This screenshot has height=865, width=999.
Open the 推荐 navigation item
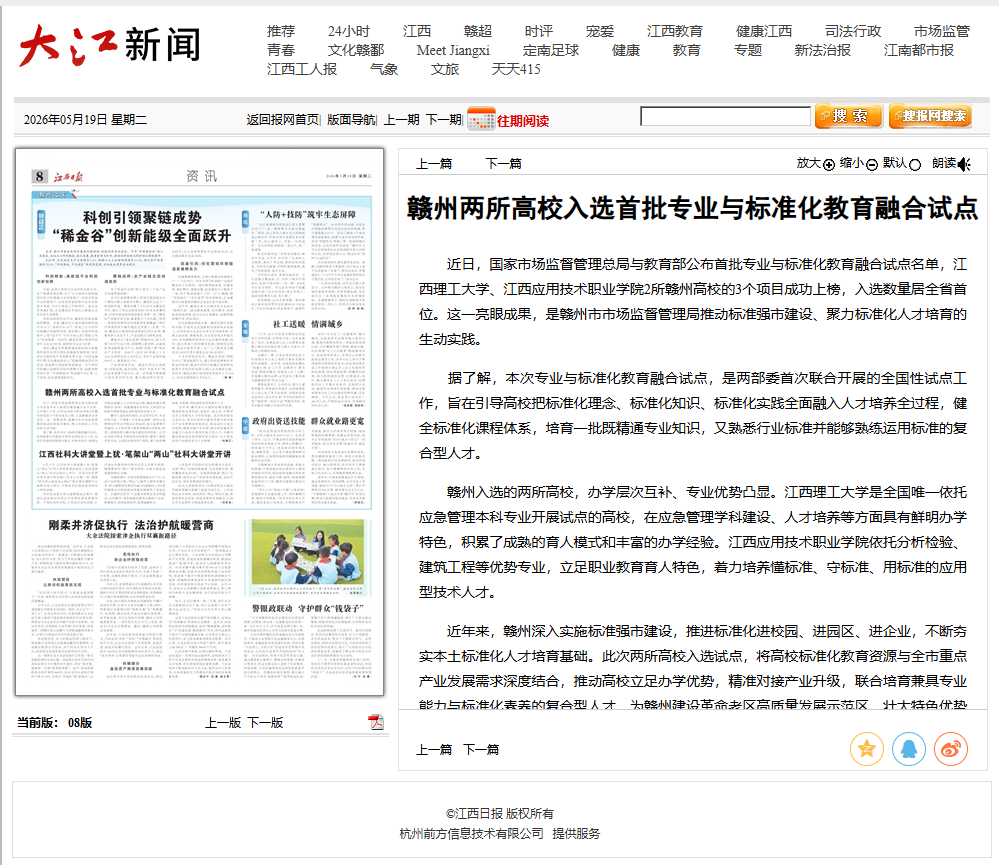click(281, 31)
